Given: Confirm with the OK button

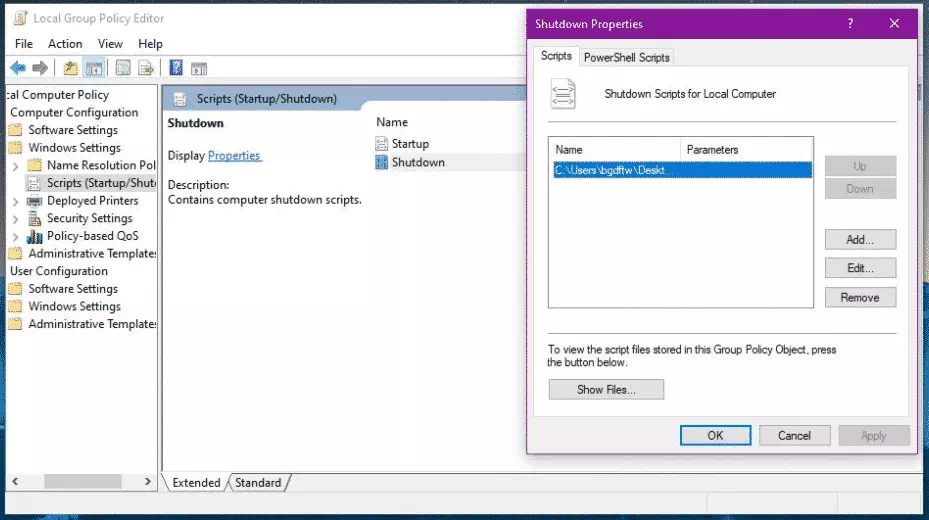Looking at the screenshot, I should tap(715, 435).
